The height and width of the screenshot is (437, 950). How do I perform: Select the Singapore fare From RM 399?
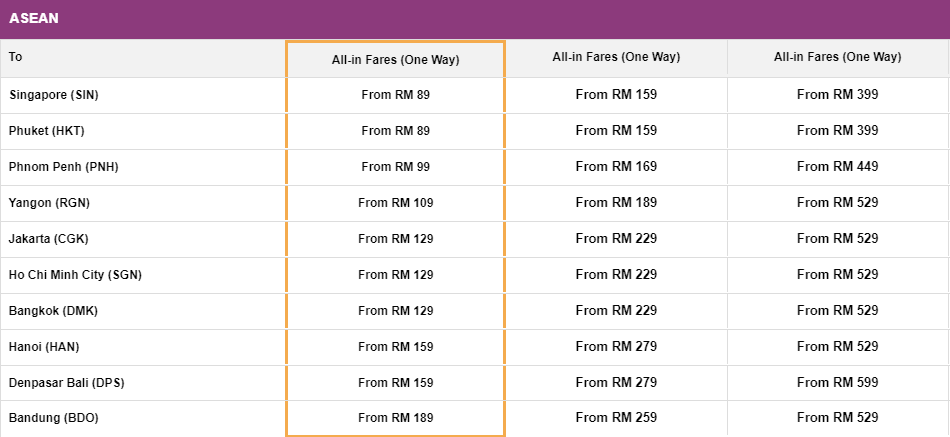837,95
